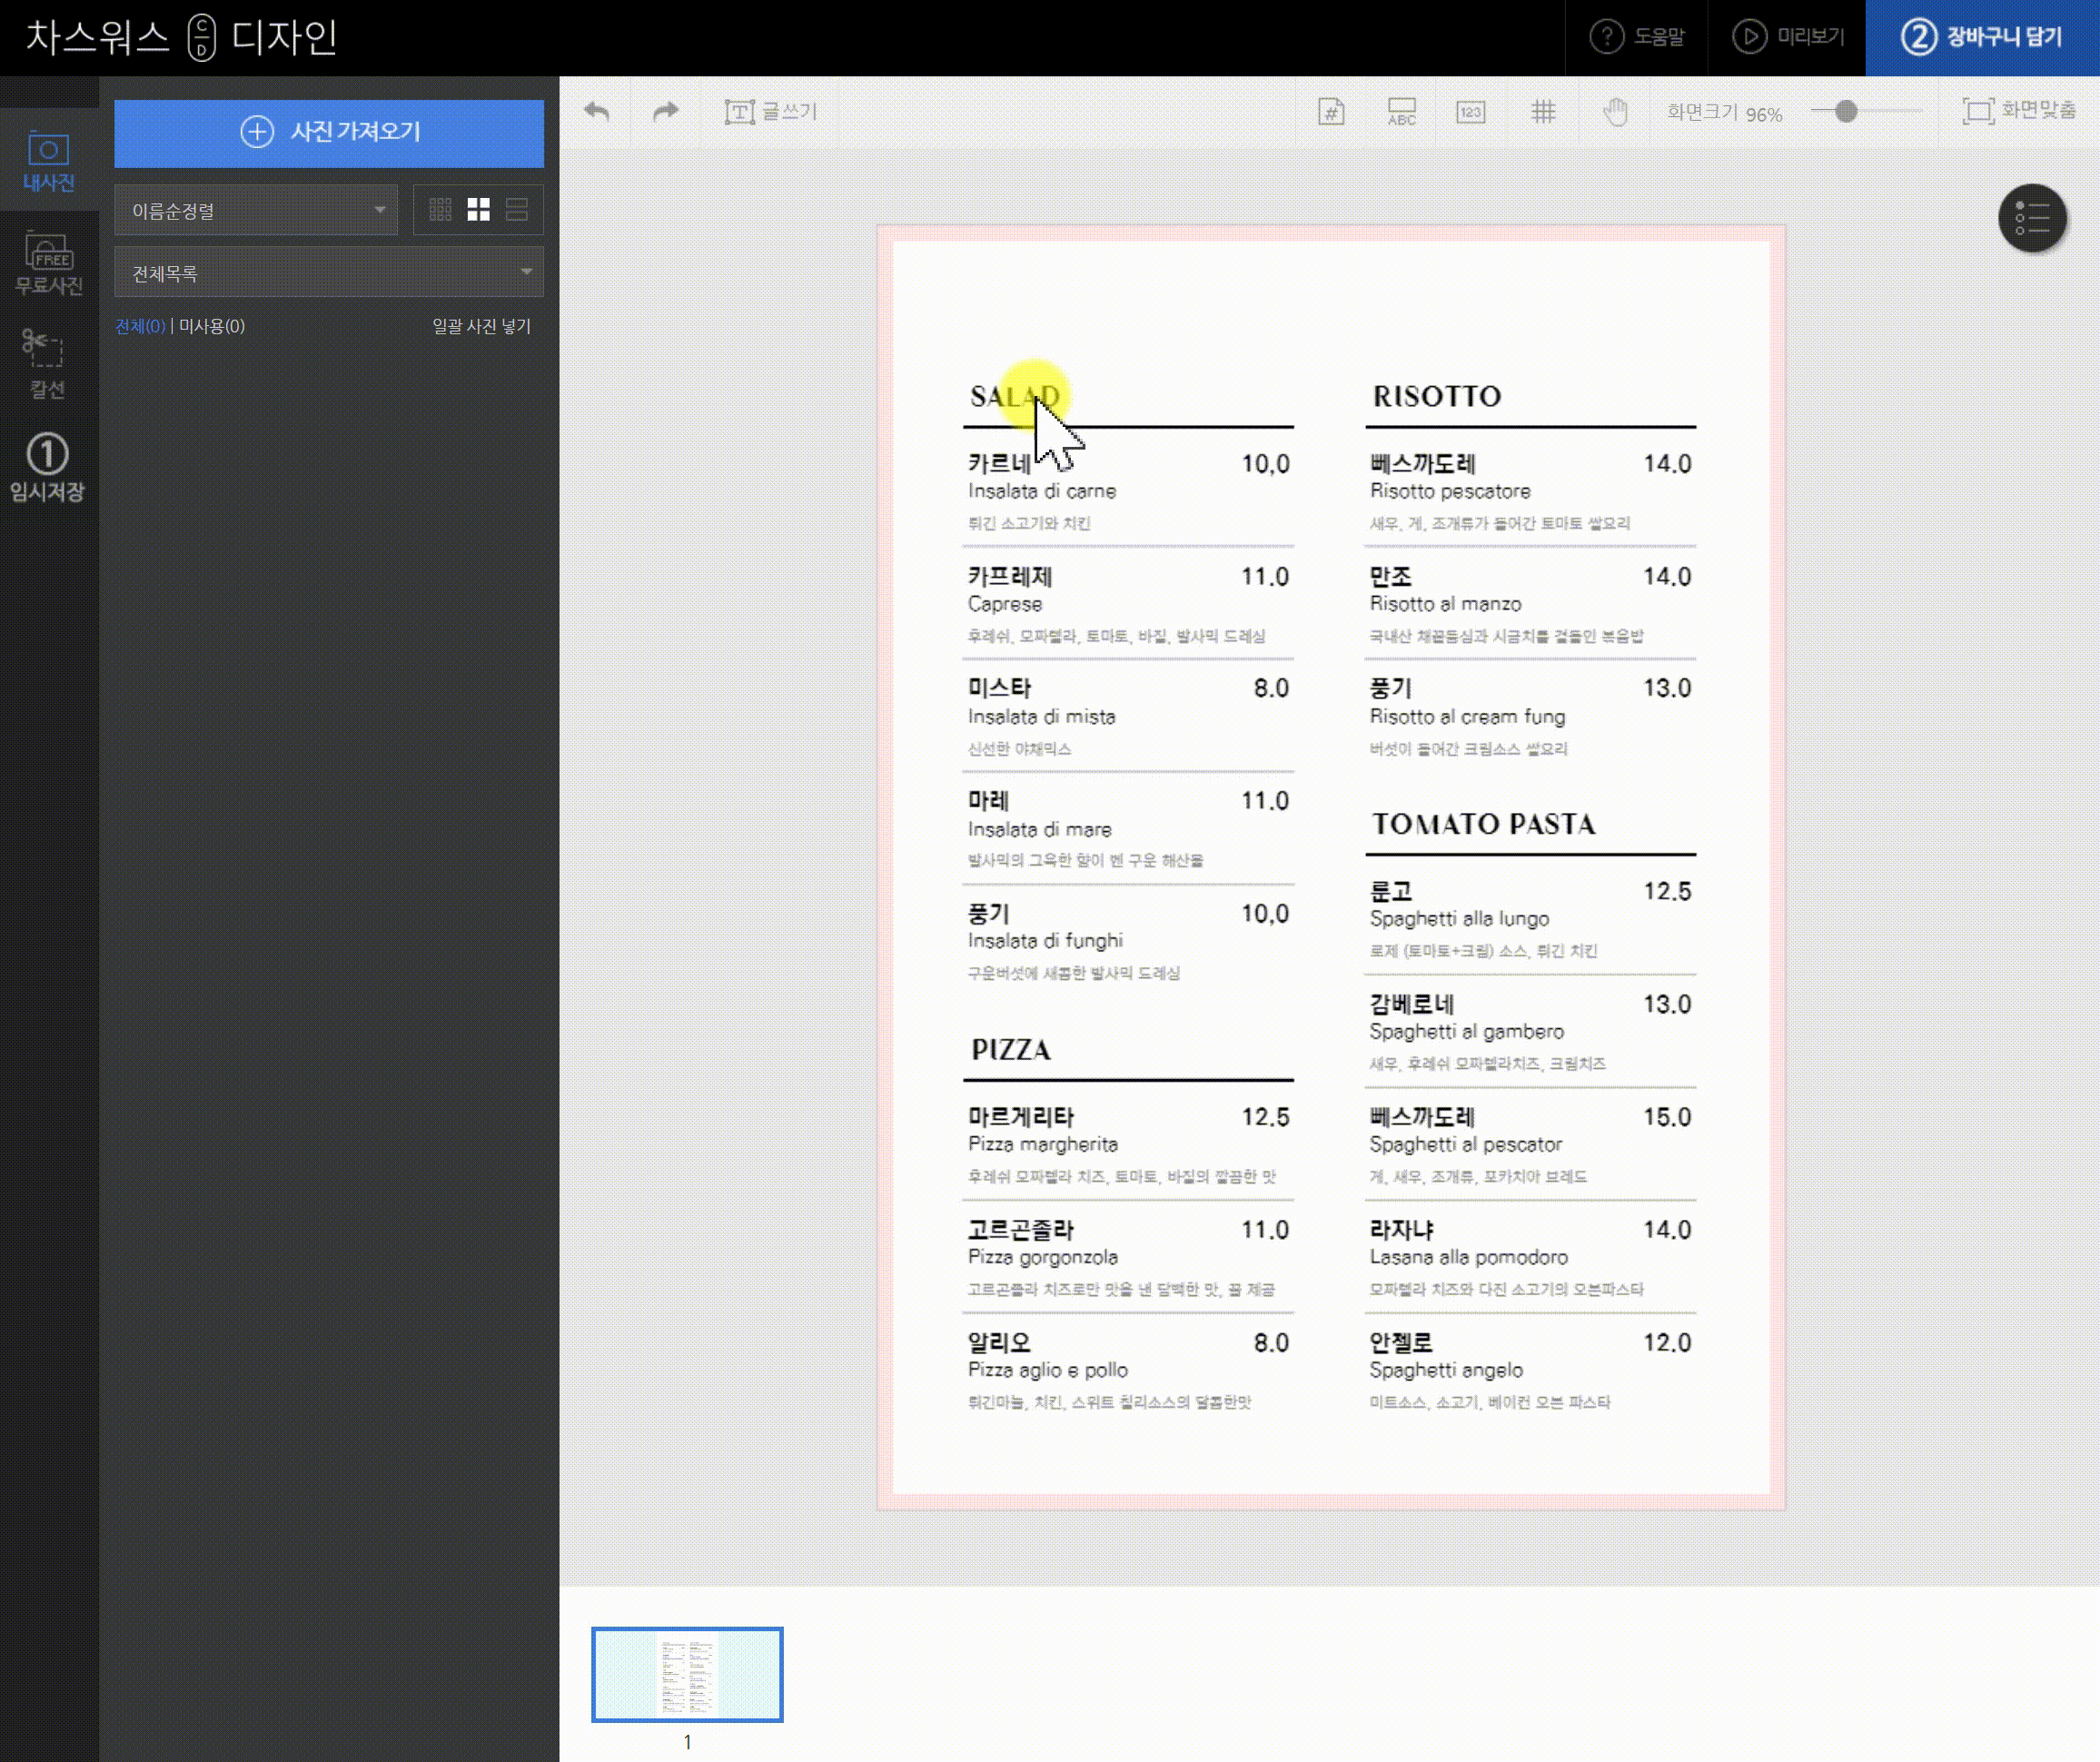This screenshot has height=1762, width=2100.
Task: Click the 사진 가져오기 import button
Action: point(329,132)
